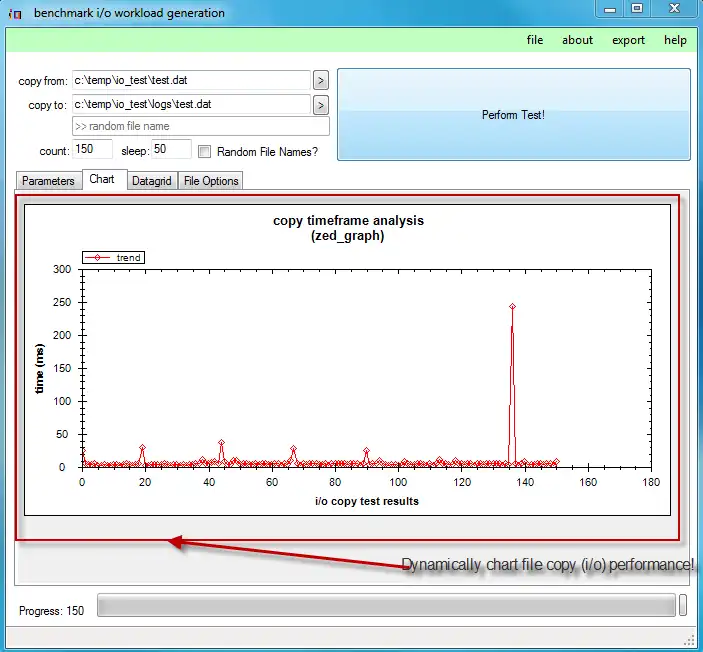Click the i/o copy test results label
Image resolution: width=703 pixels, height=652 pixels.
click(367, 501)
